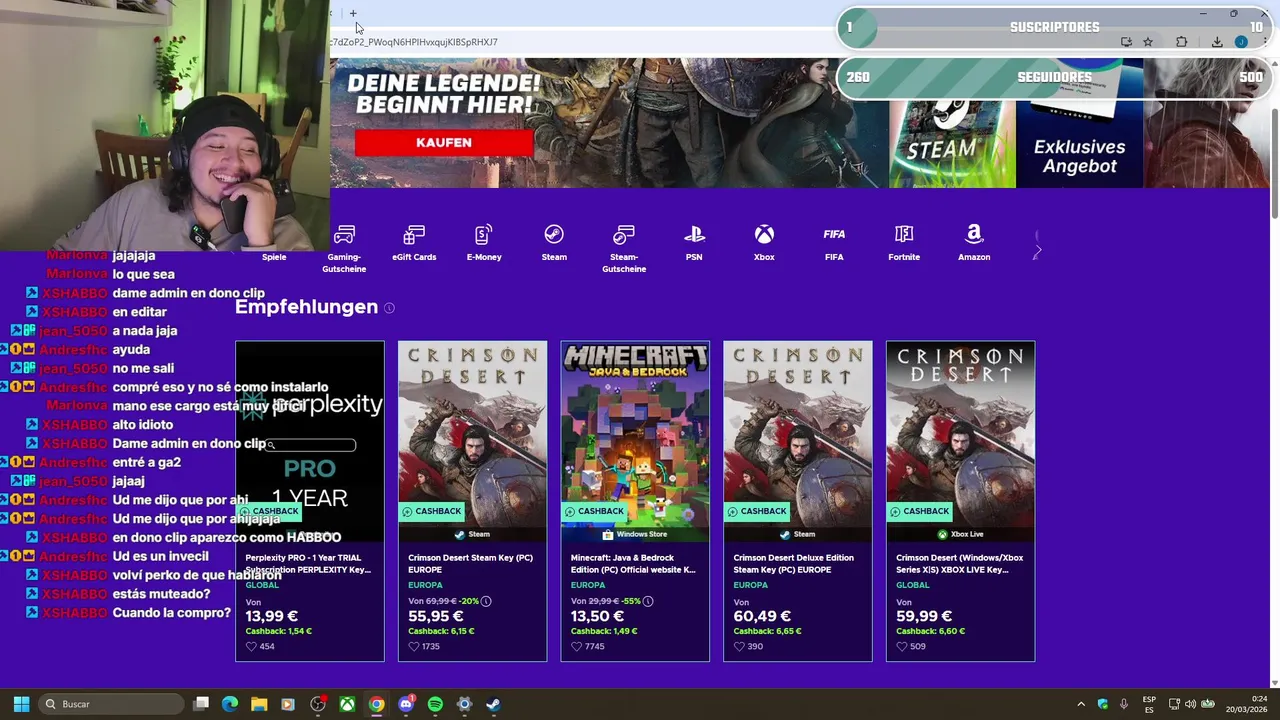Expand hidden system tray icons
Image resolution: width=1280 pixels, height=720 pixels.
coord(1081,704)
